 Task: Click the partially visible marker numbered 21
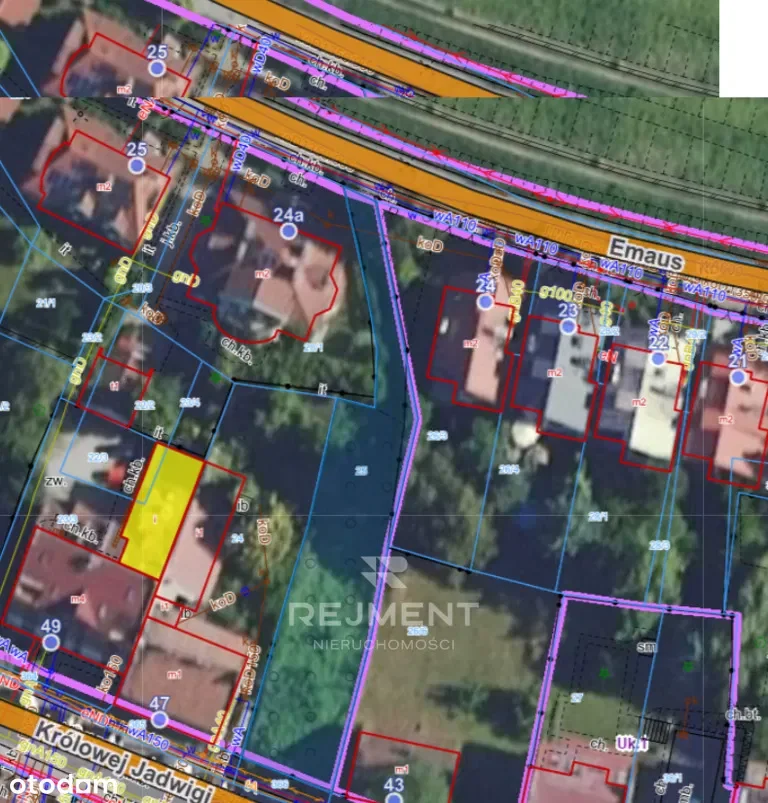738,376
